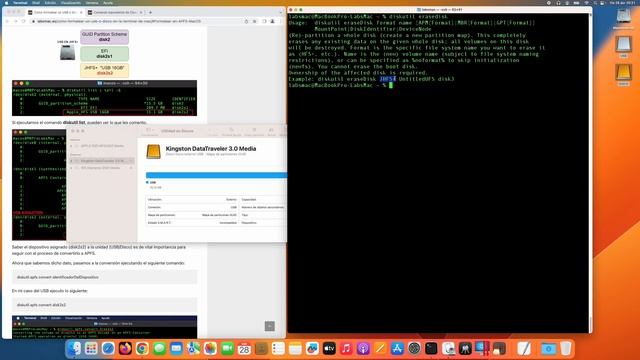
Task: Open Finder from the Dock
Action: pyautogui.click(x=74, y=348)
